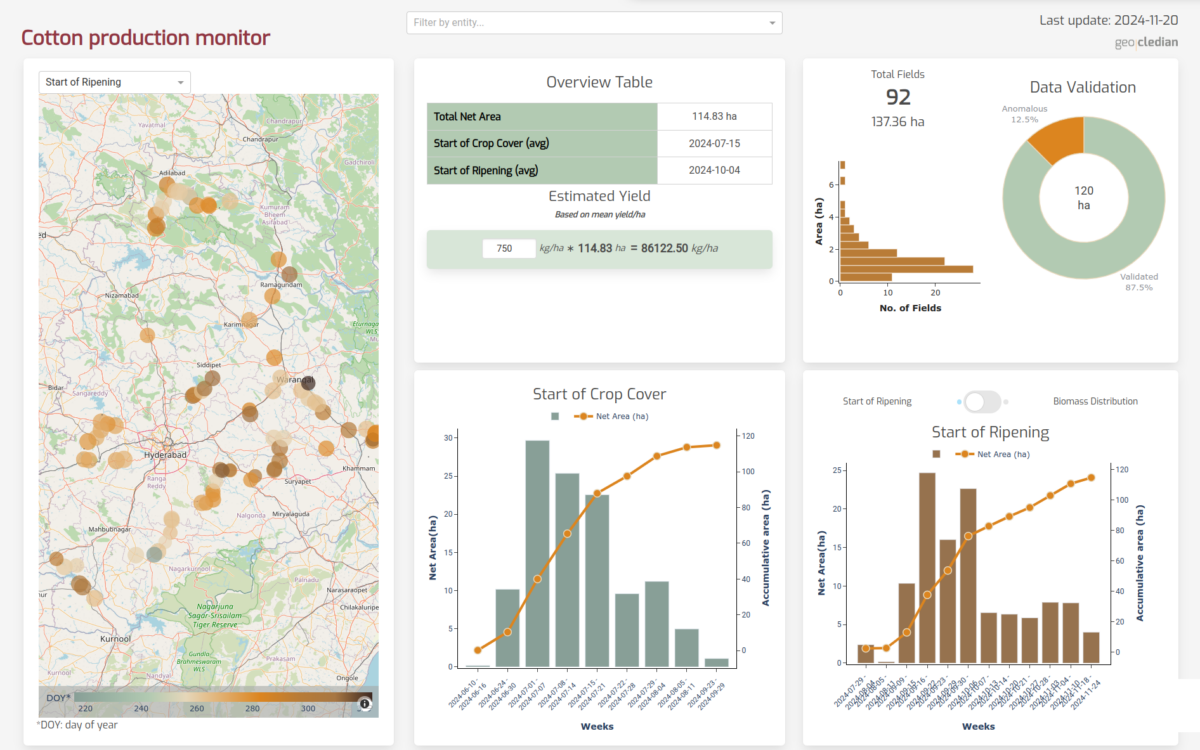1200x750 pixels.
Task: Toggle brown bar legend square in Start of Ripening chart
Action: (x=937, y=453)
